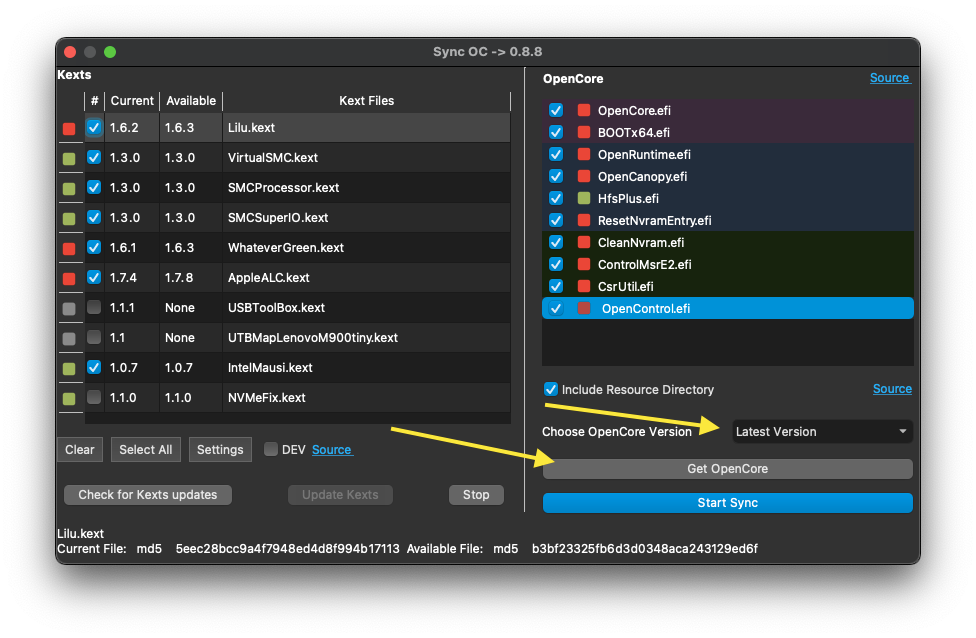This screenshot has height=638, width=976.
Task: Select the IntelMausi.kext file name
Action: point(270,368)
